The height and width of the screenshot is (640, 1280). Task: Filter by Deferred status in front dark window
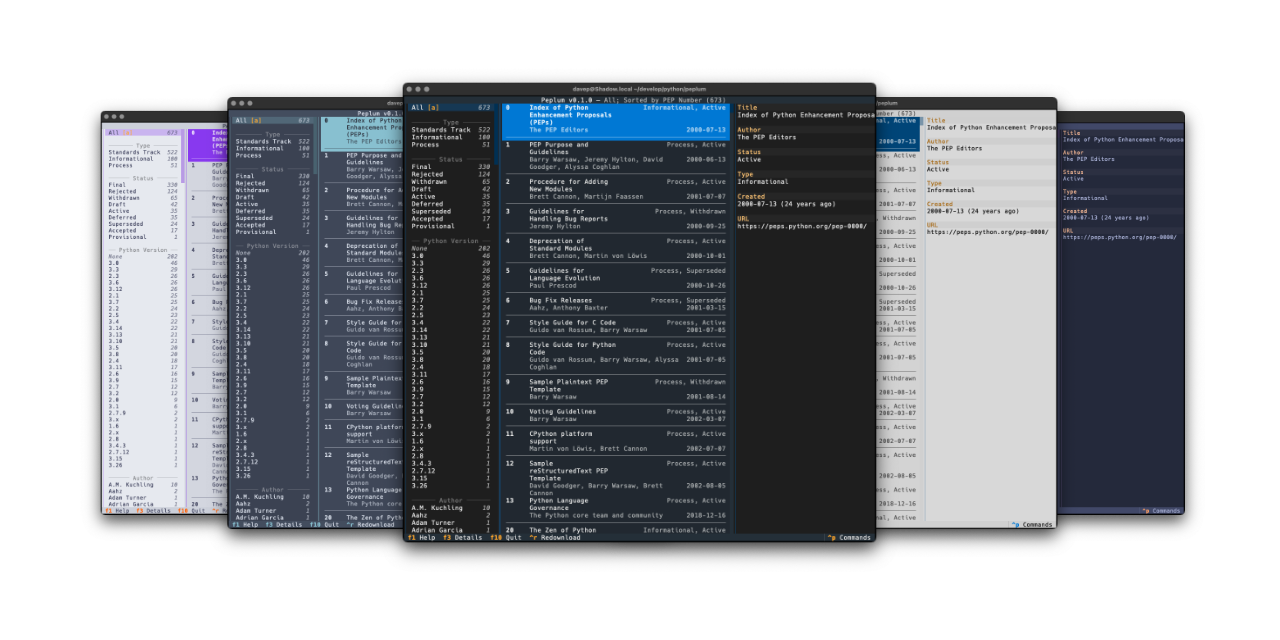pyautogui.click(x=451, y=204)
